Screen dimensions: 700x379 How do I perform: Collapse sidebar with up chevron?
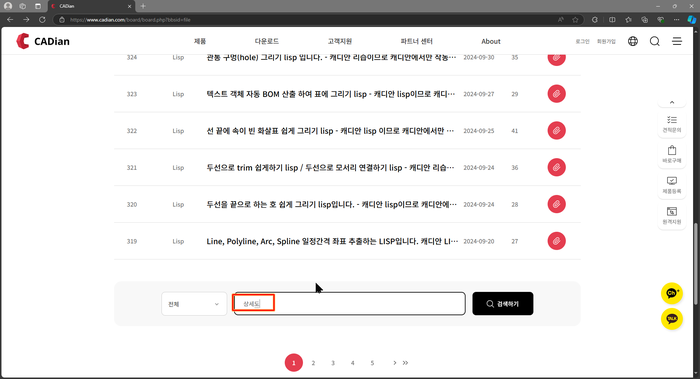coord(671,102)
